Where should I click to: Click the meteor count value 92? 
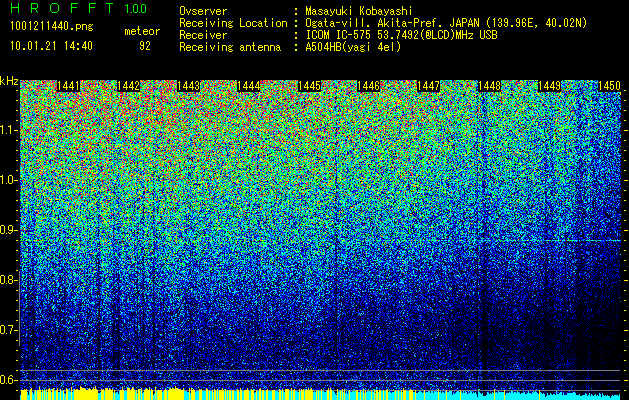pos(145,46)
